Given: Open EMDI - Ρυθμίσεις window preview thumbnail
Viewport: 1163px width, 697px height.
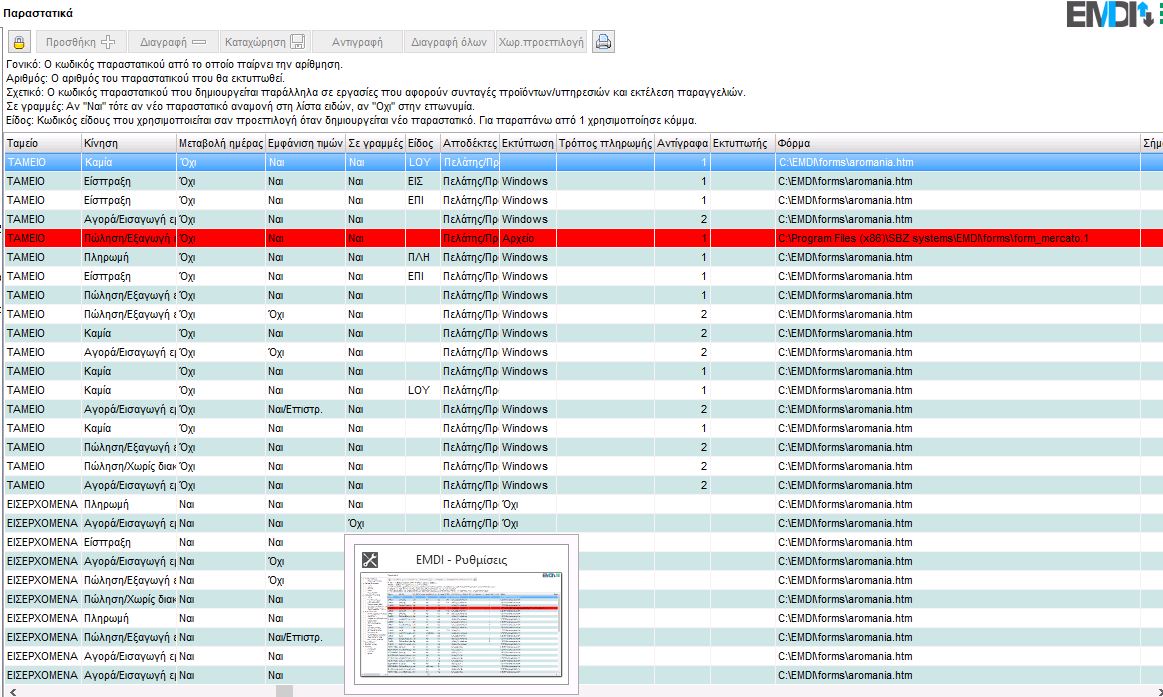Looking at the screenshot, I should click(461, 625).
